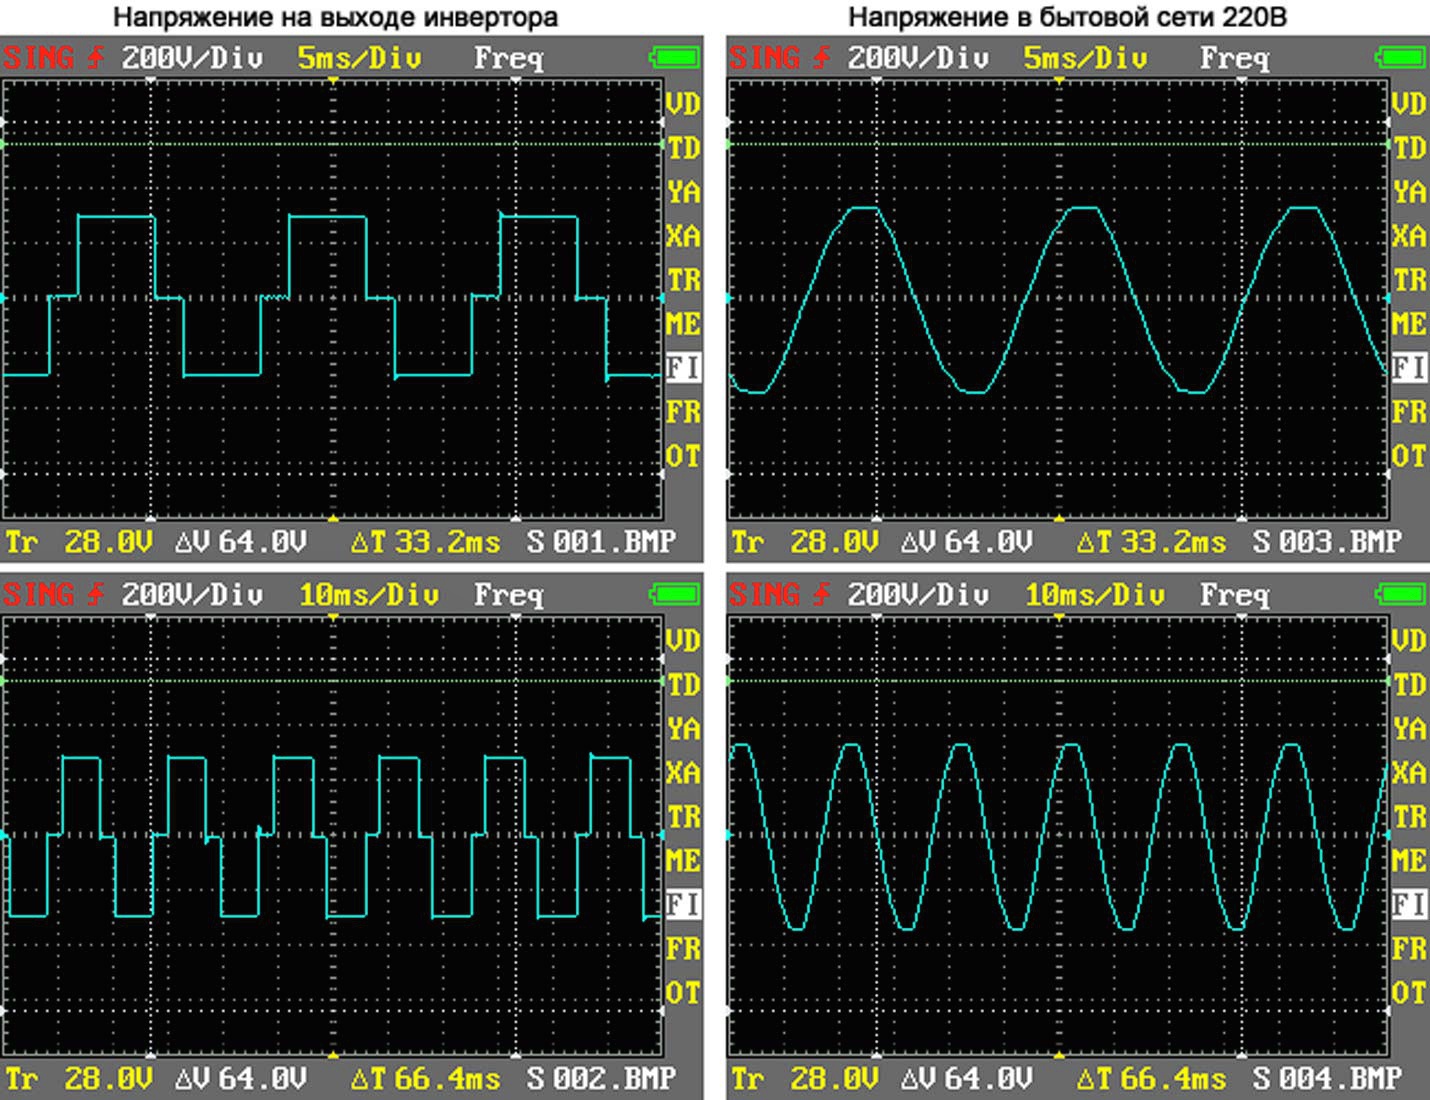This screenshot has width=1430, height=1100.
Task: Select VD menu item in the 004.BMP scope screen
Action: pyautogui.click(x=1409, y=641)
